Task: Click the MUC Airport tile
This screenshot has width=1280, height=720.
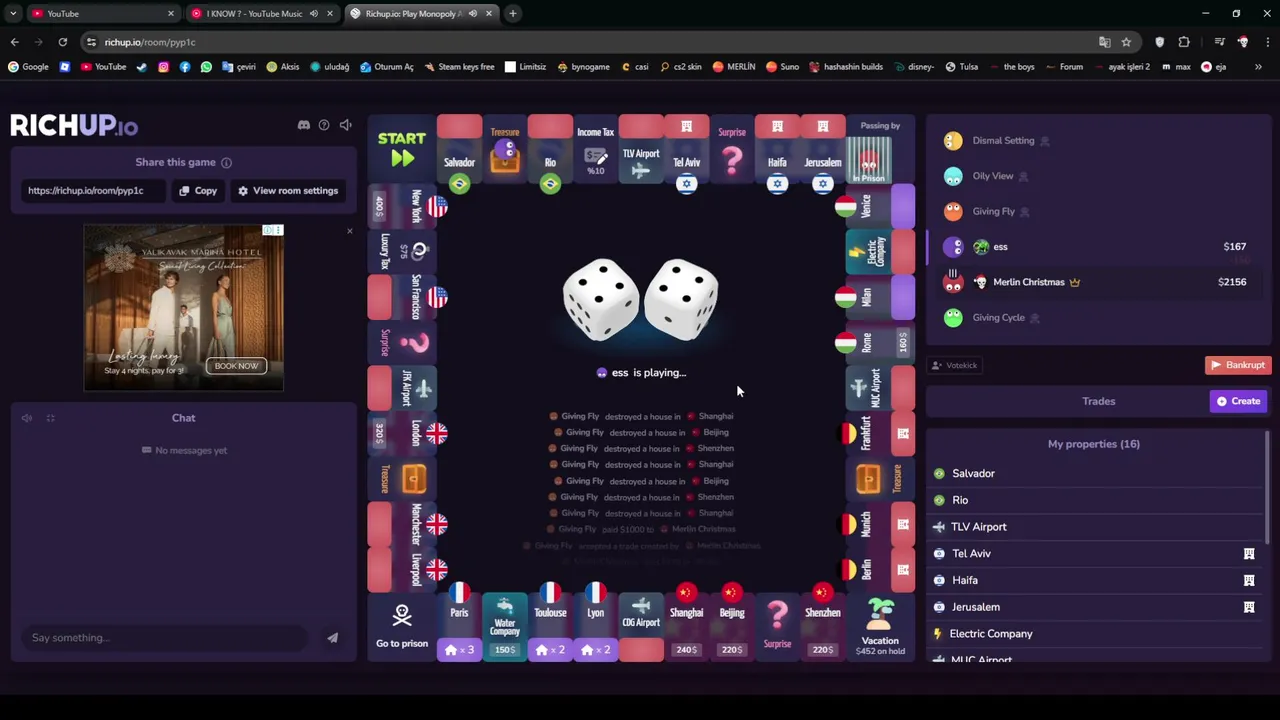Action: pyautogui.click(x=880, y=388)
